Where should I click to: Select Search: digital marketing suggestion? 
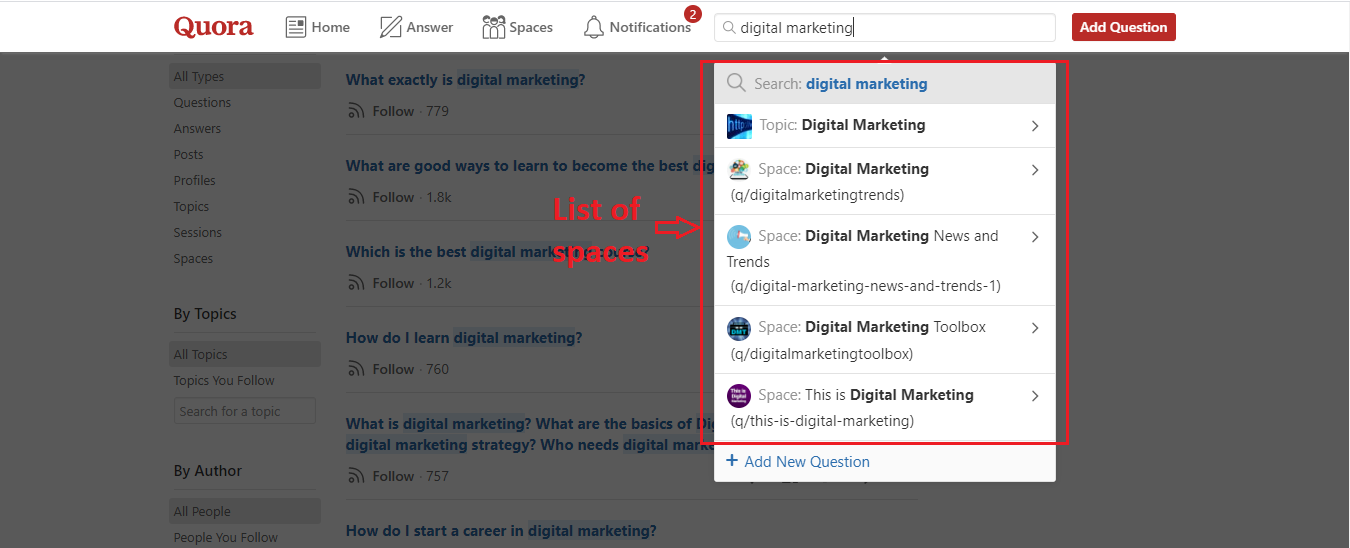[x=885, y=84]
